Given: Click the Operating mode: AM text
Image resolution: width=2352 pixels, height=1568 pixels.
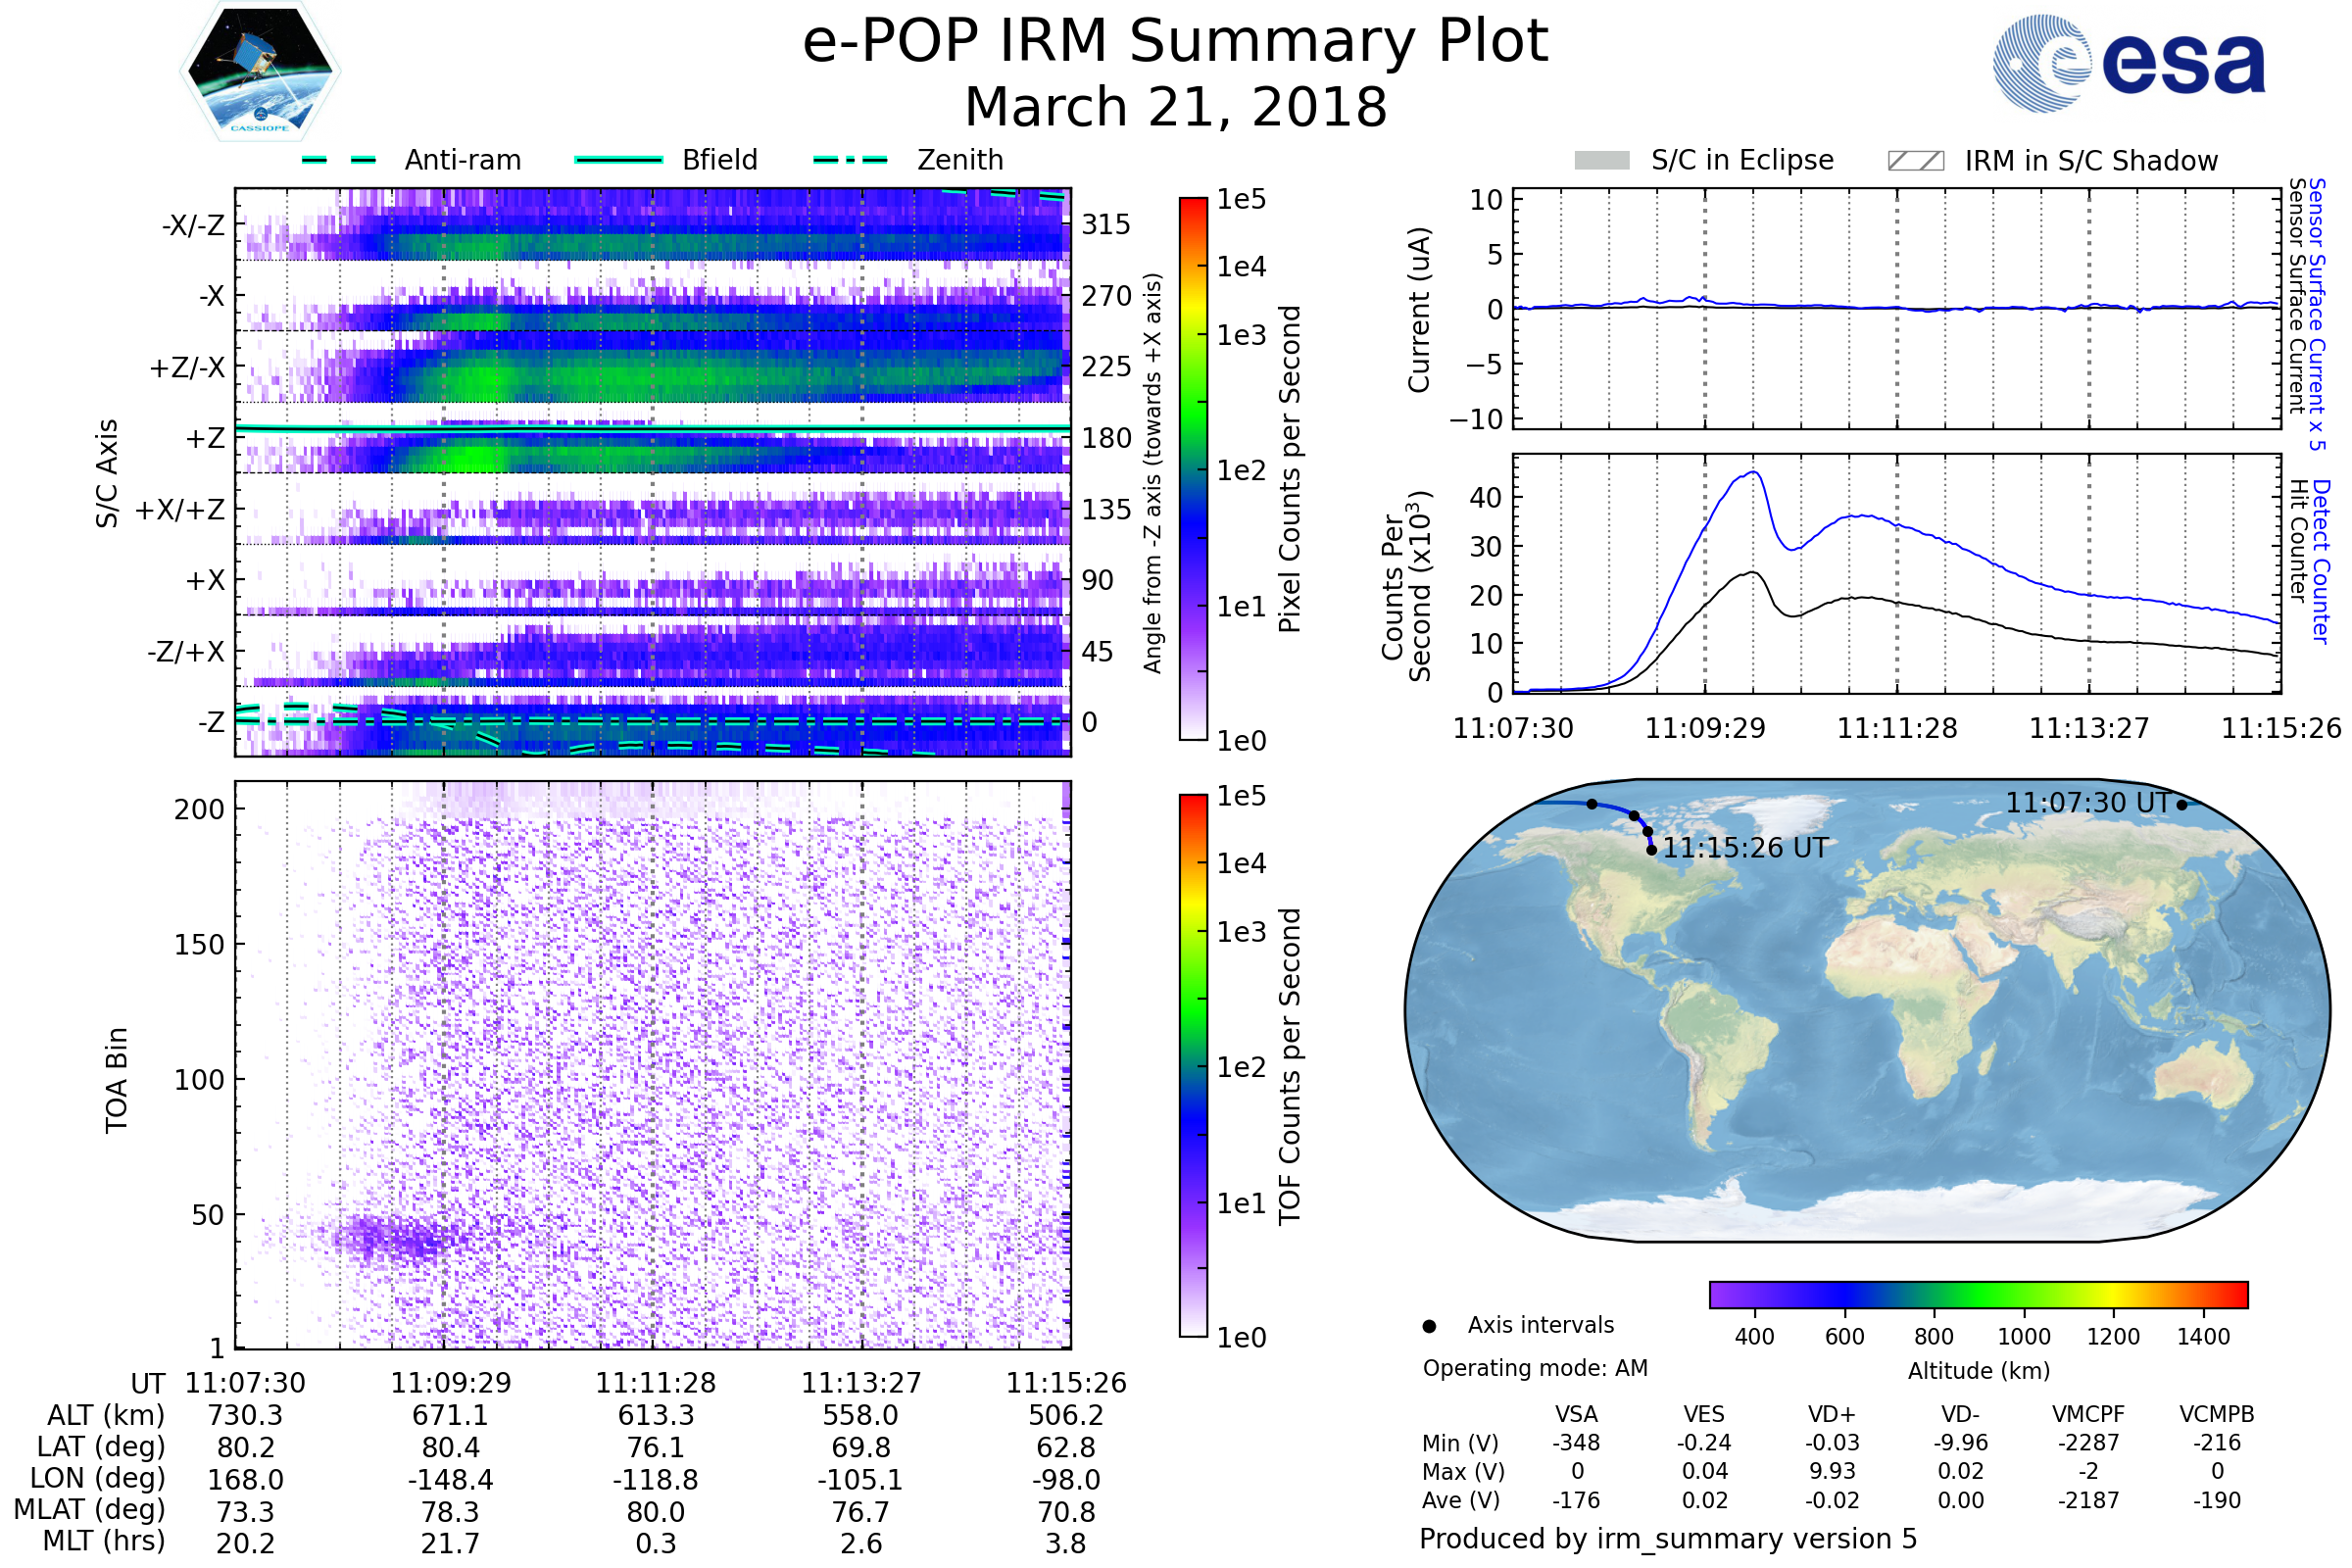Looking at the screenshot, I should coord(1535,1368).
